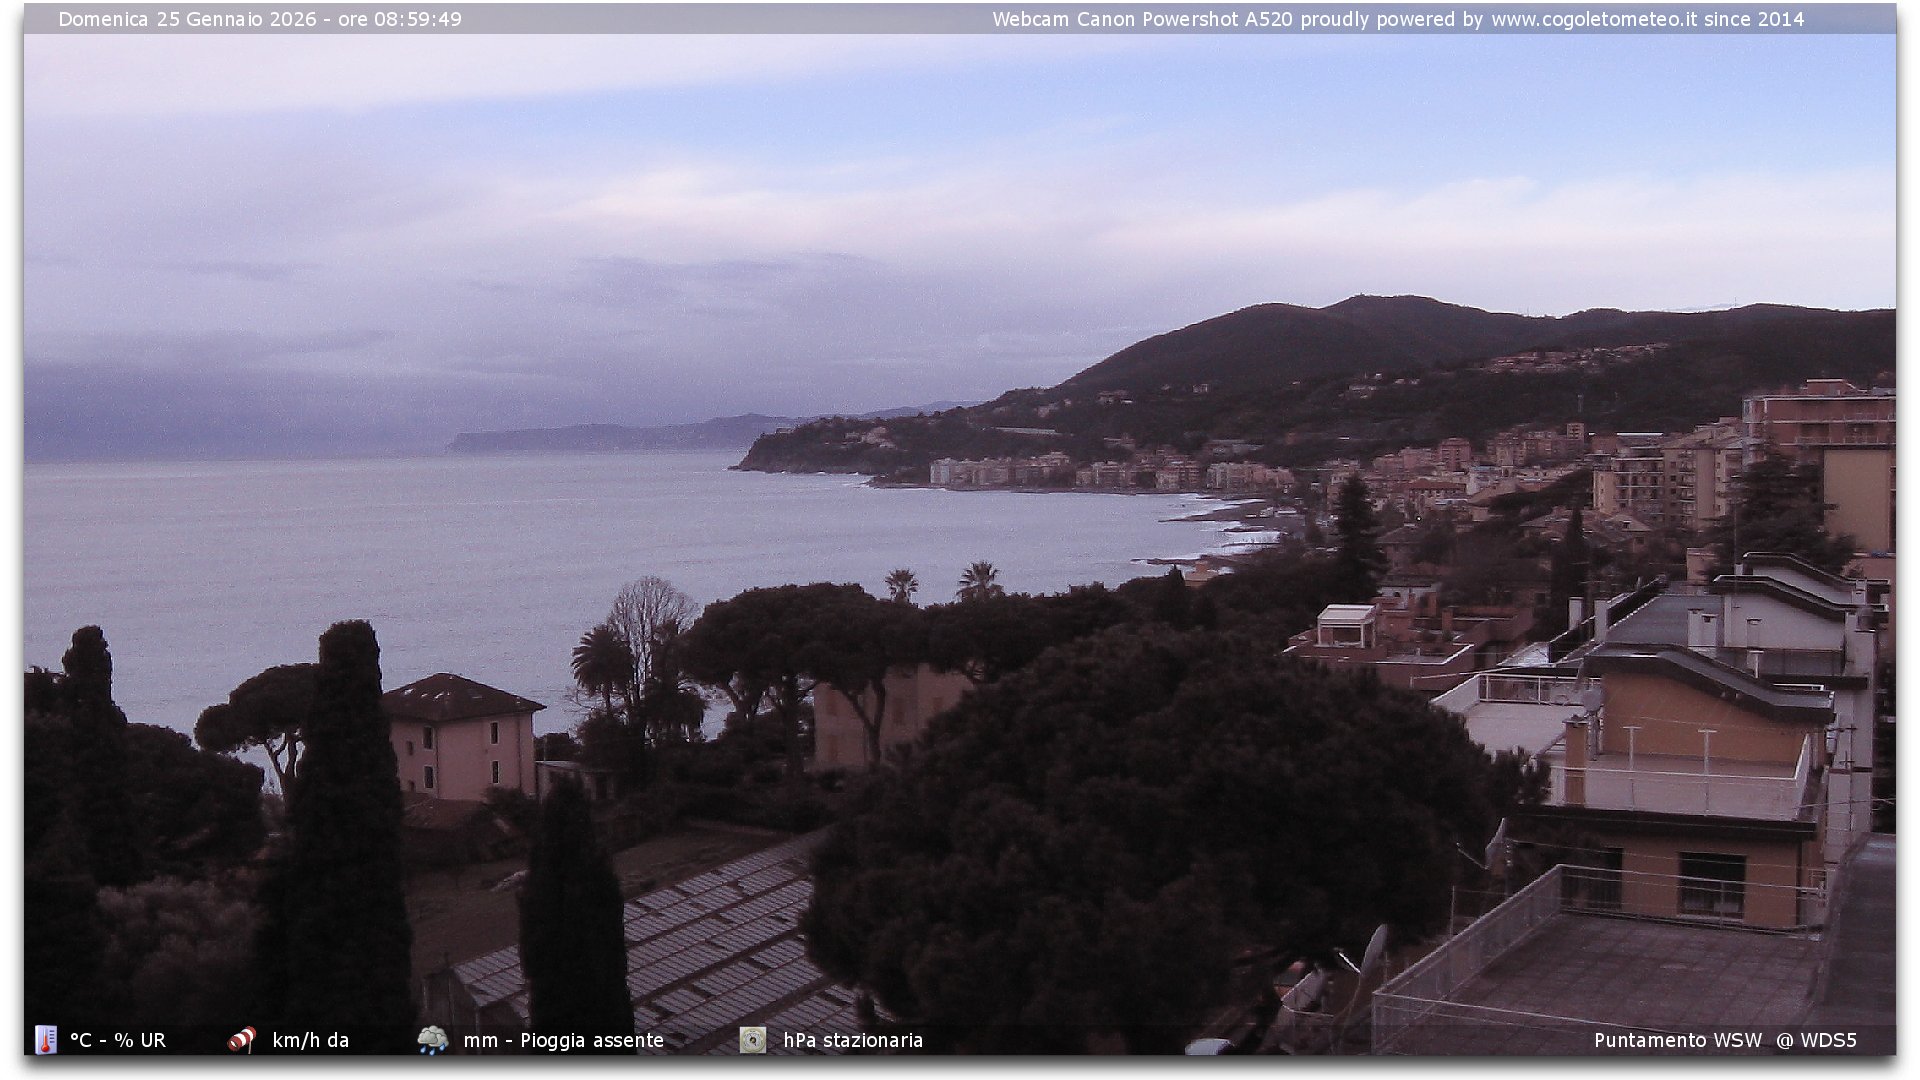Click the '@ WDS5' station tag
Image resolution: width=1920 pixels, height=1080 pixels.
point(1816,1040)
